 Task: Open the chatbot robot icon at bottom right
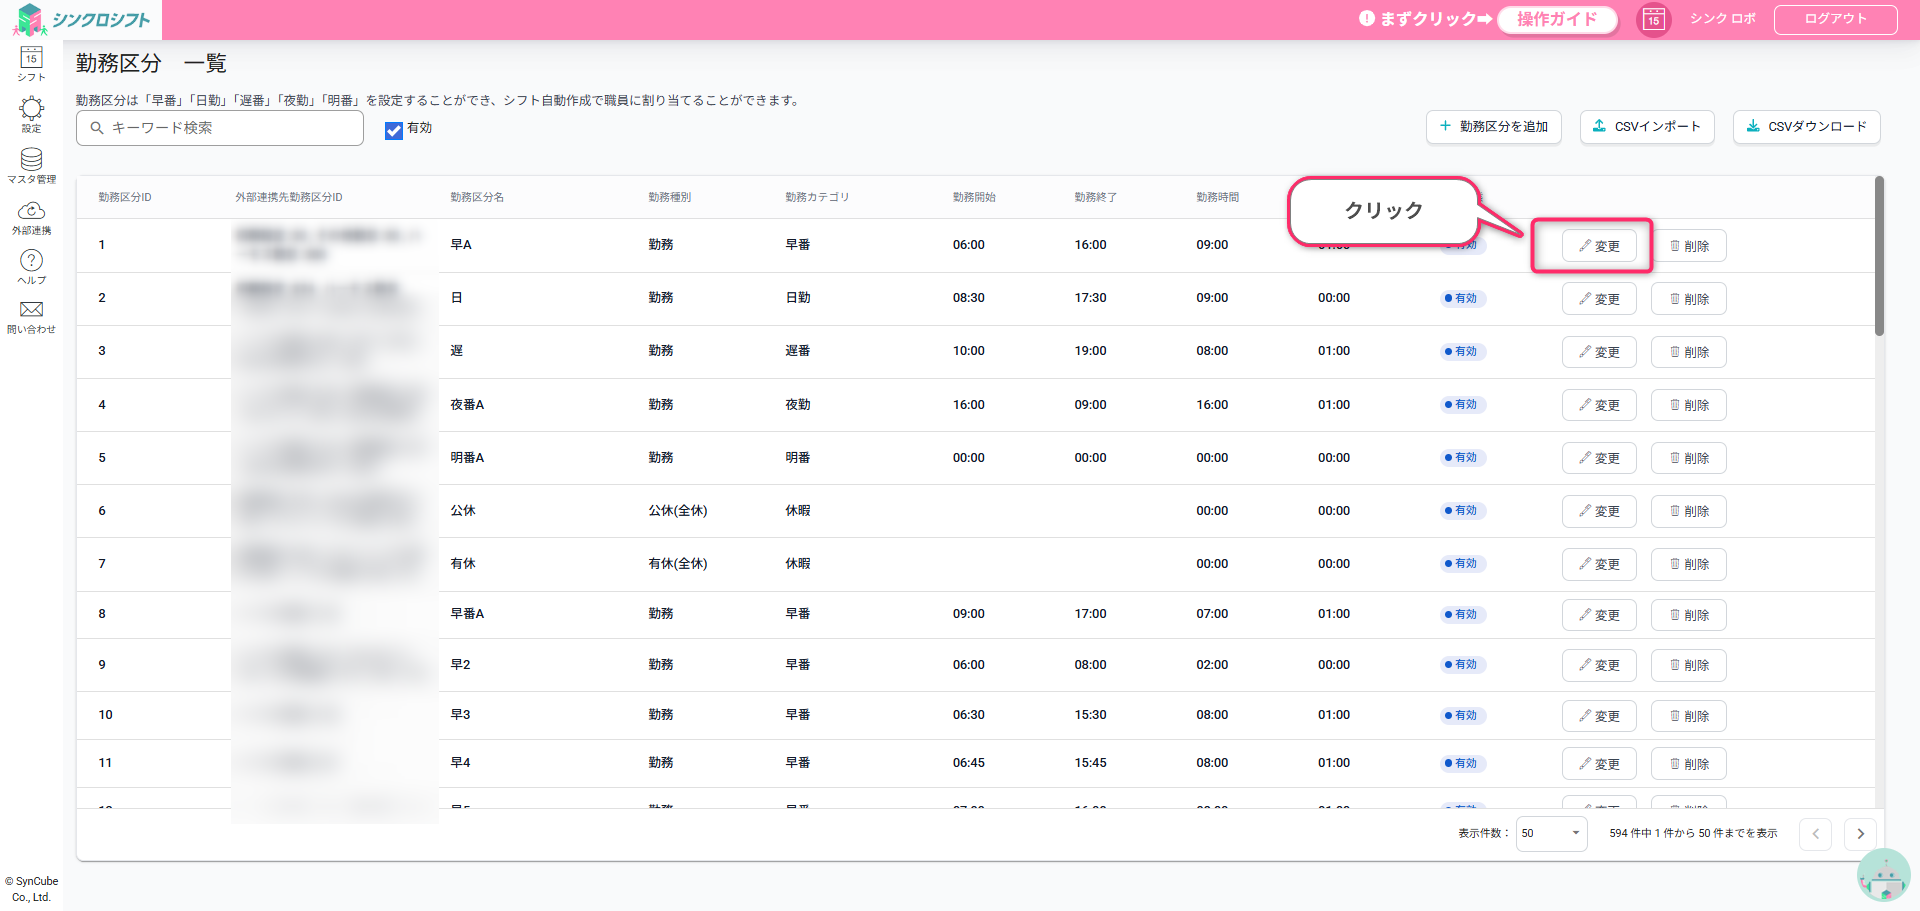(x=1883, y=876)
